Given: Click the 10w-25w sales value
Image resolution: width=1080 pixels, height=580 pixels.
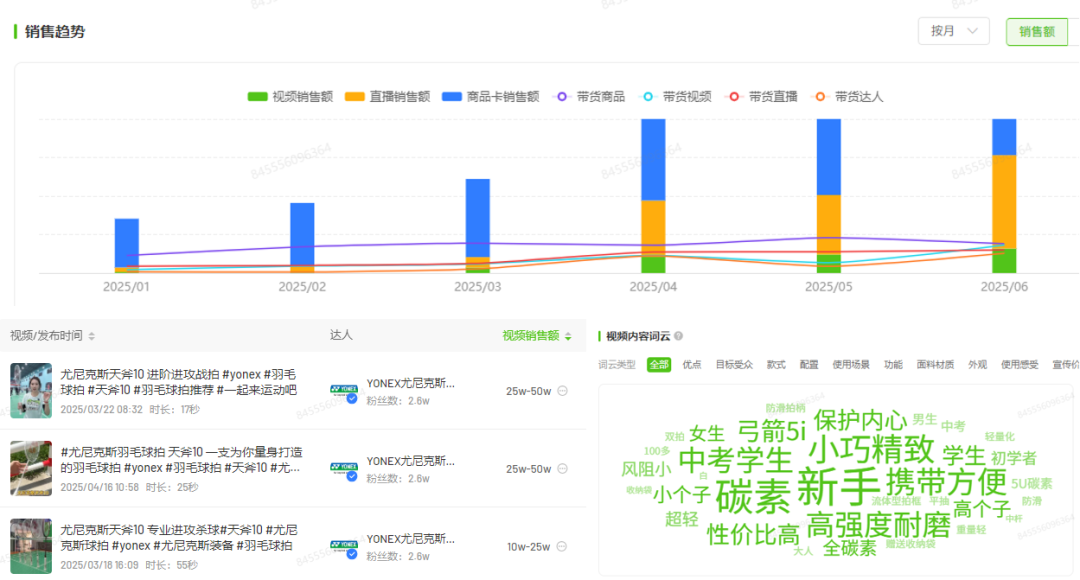Looking at the screenshot, I should (x=528, y=547).
